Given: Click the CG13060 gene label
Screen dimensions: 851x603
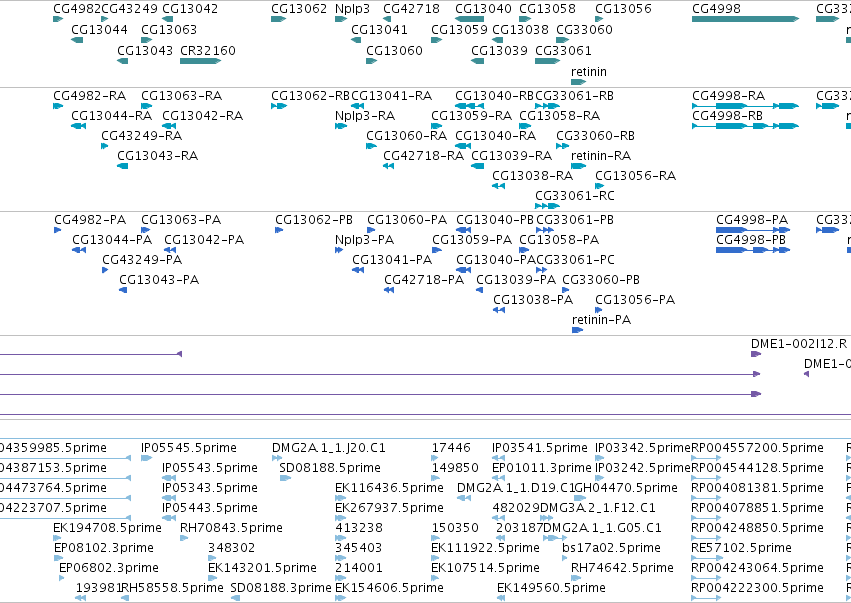Looking at the screenshot, I should 395,50.
